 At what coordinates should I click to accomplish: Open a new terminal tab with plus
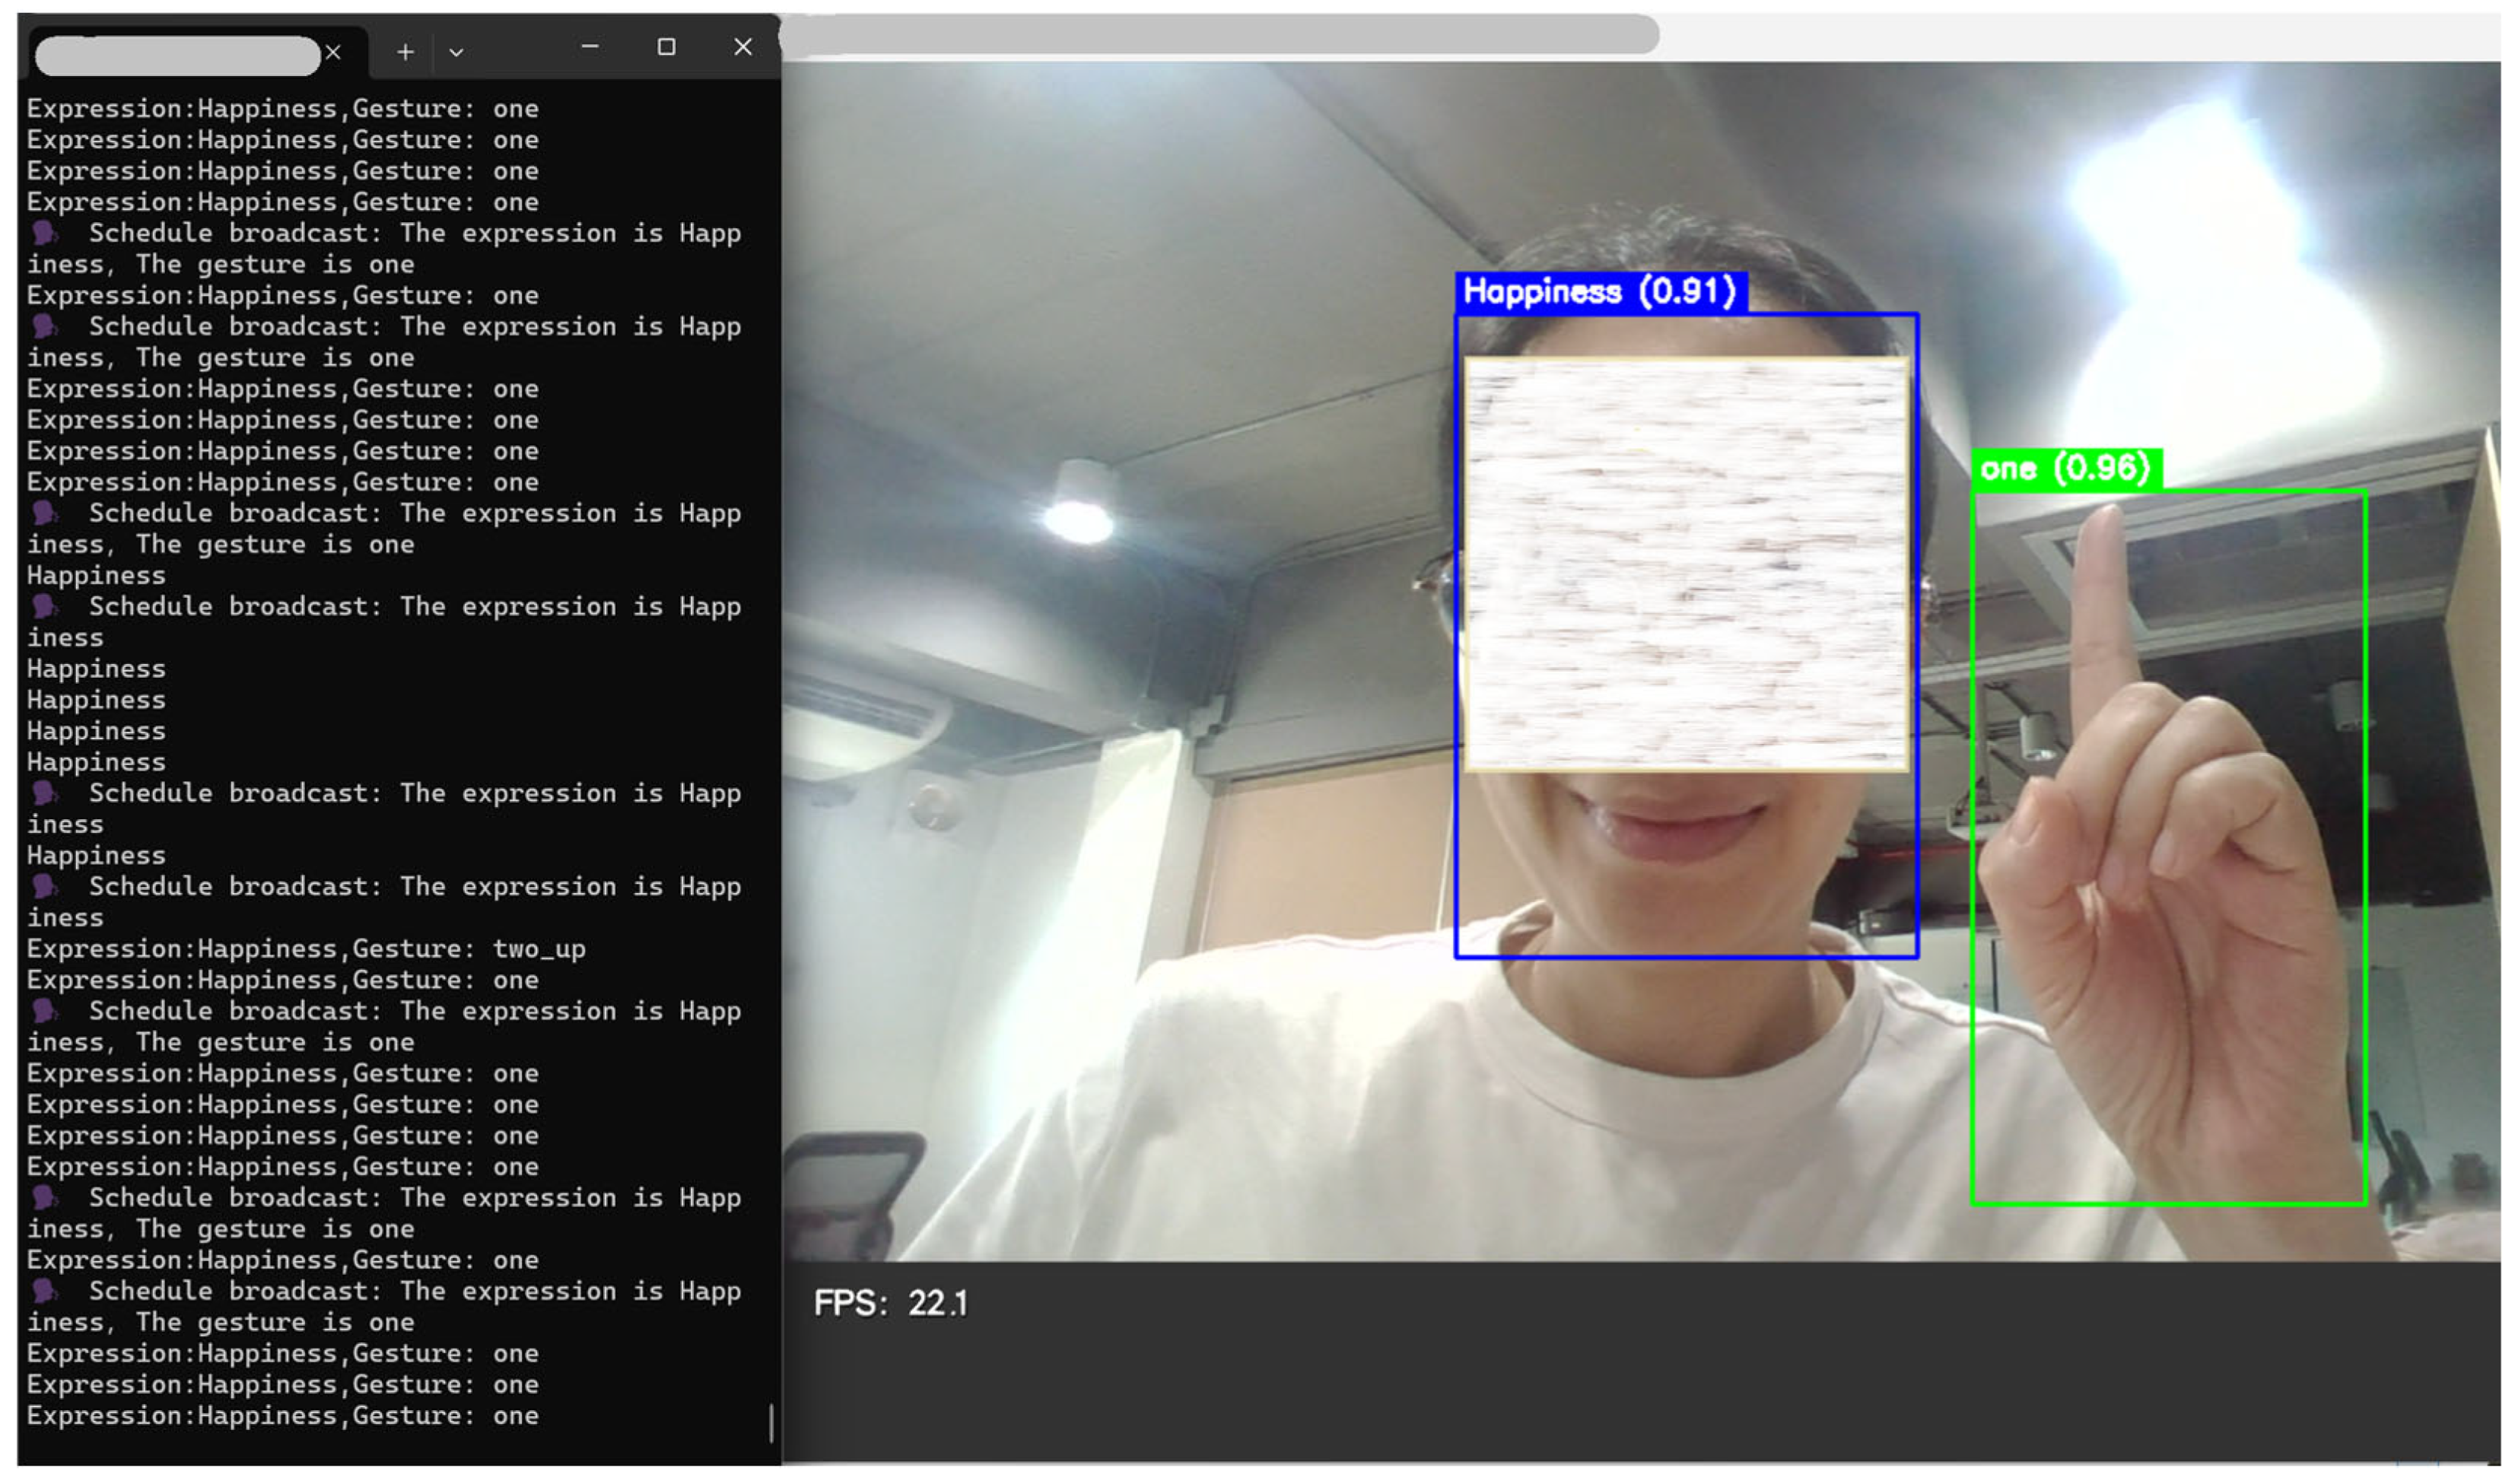coord(405,52)
